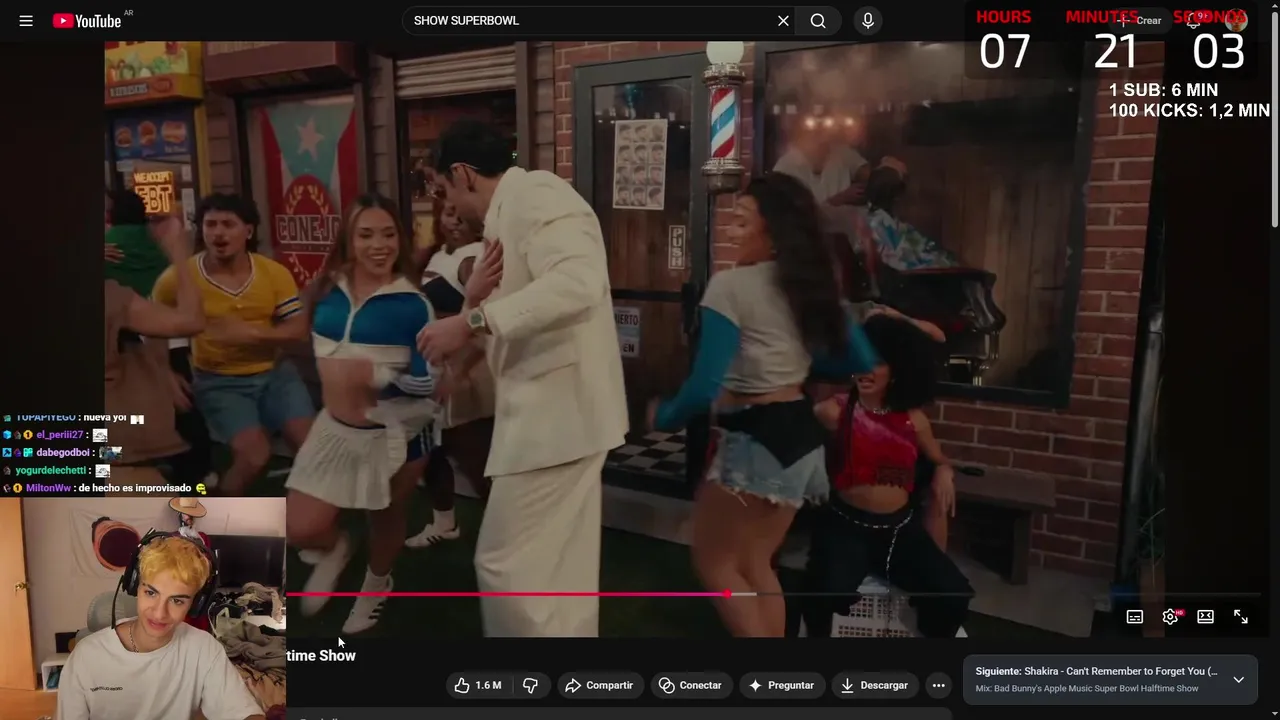This screenshot has height=720, width=1280.
Task: Click chat user dabegodboi name
Action: [x=63, y=453]
